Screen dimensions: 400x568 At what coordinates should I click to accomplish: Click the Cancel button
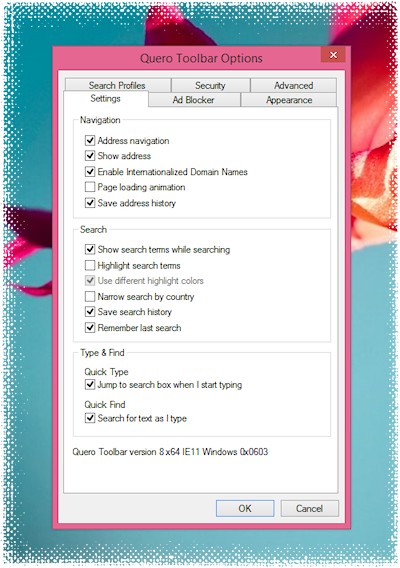coord(309,508)
